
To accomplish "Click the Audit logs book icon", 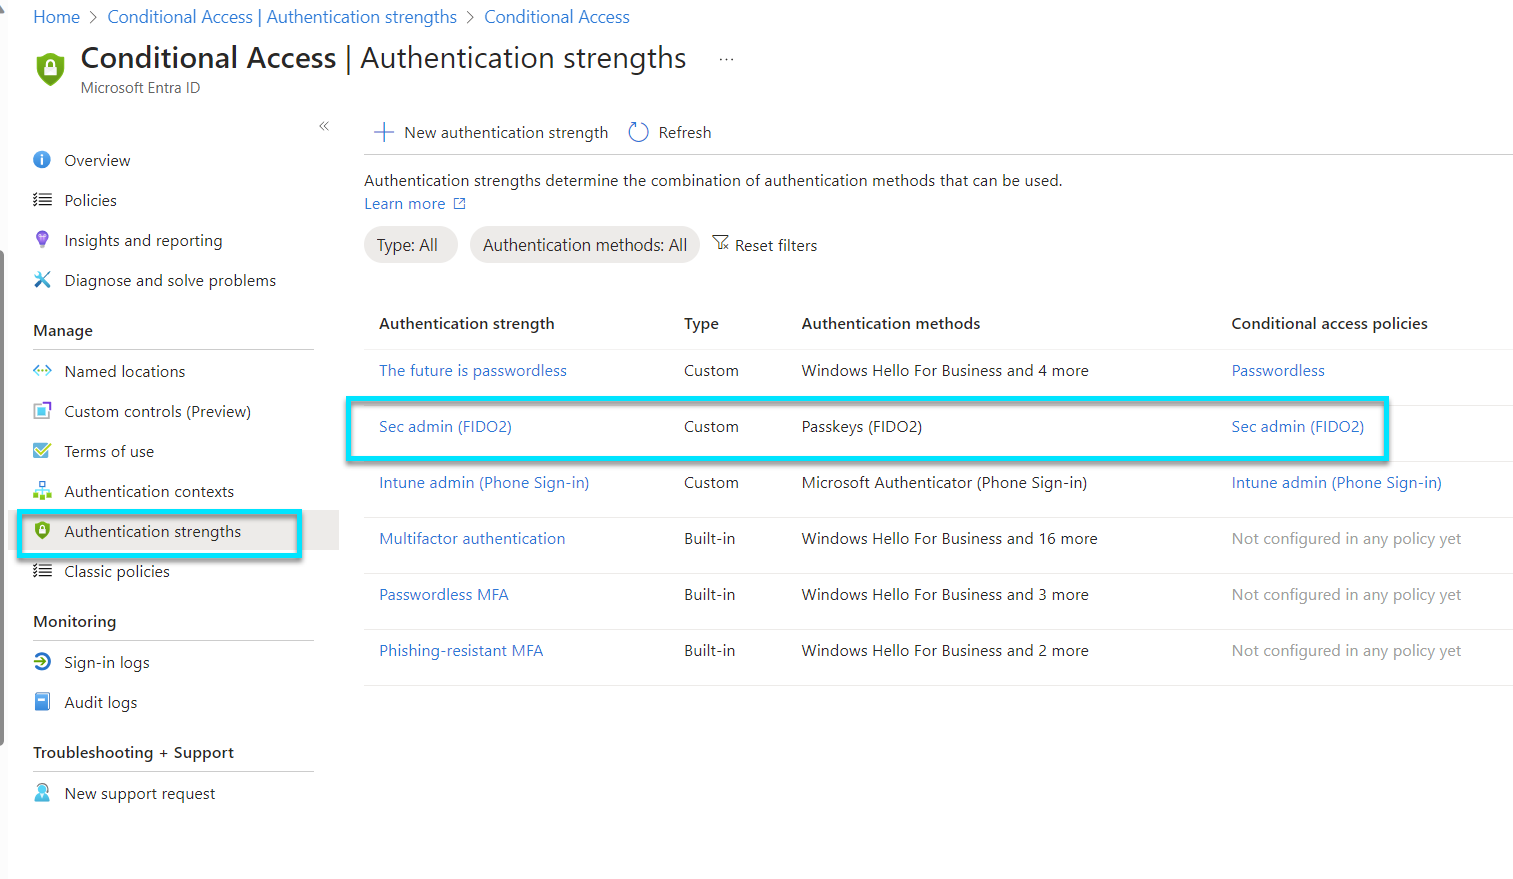I will coord(42,702).
